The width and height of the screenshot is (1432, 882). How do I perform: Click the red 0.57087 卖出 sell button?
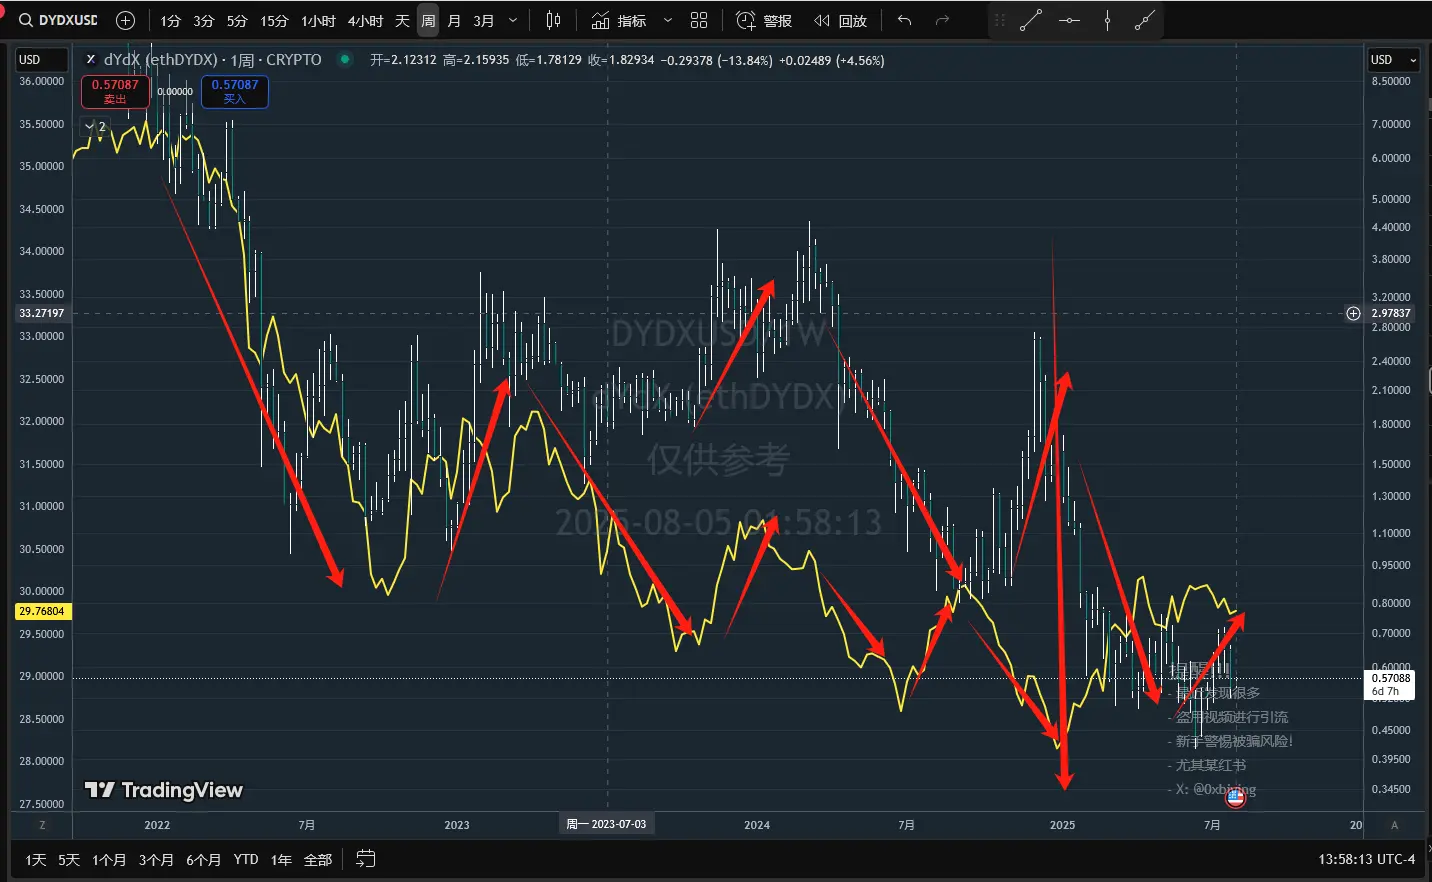[115, 91]
